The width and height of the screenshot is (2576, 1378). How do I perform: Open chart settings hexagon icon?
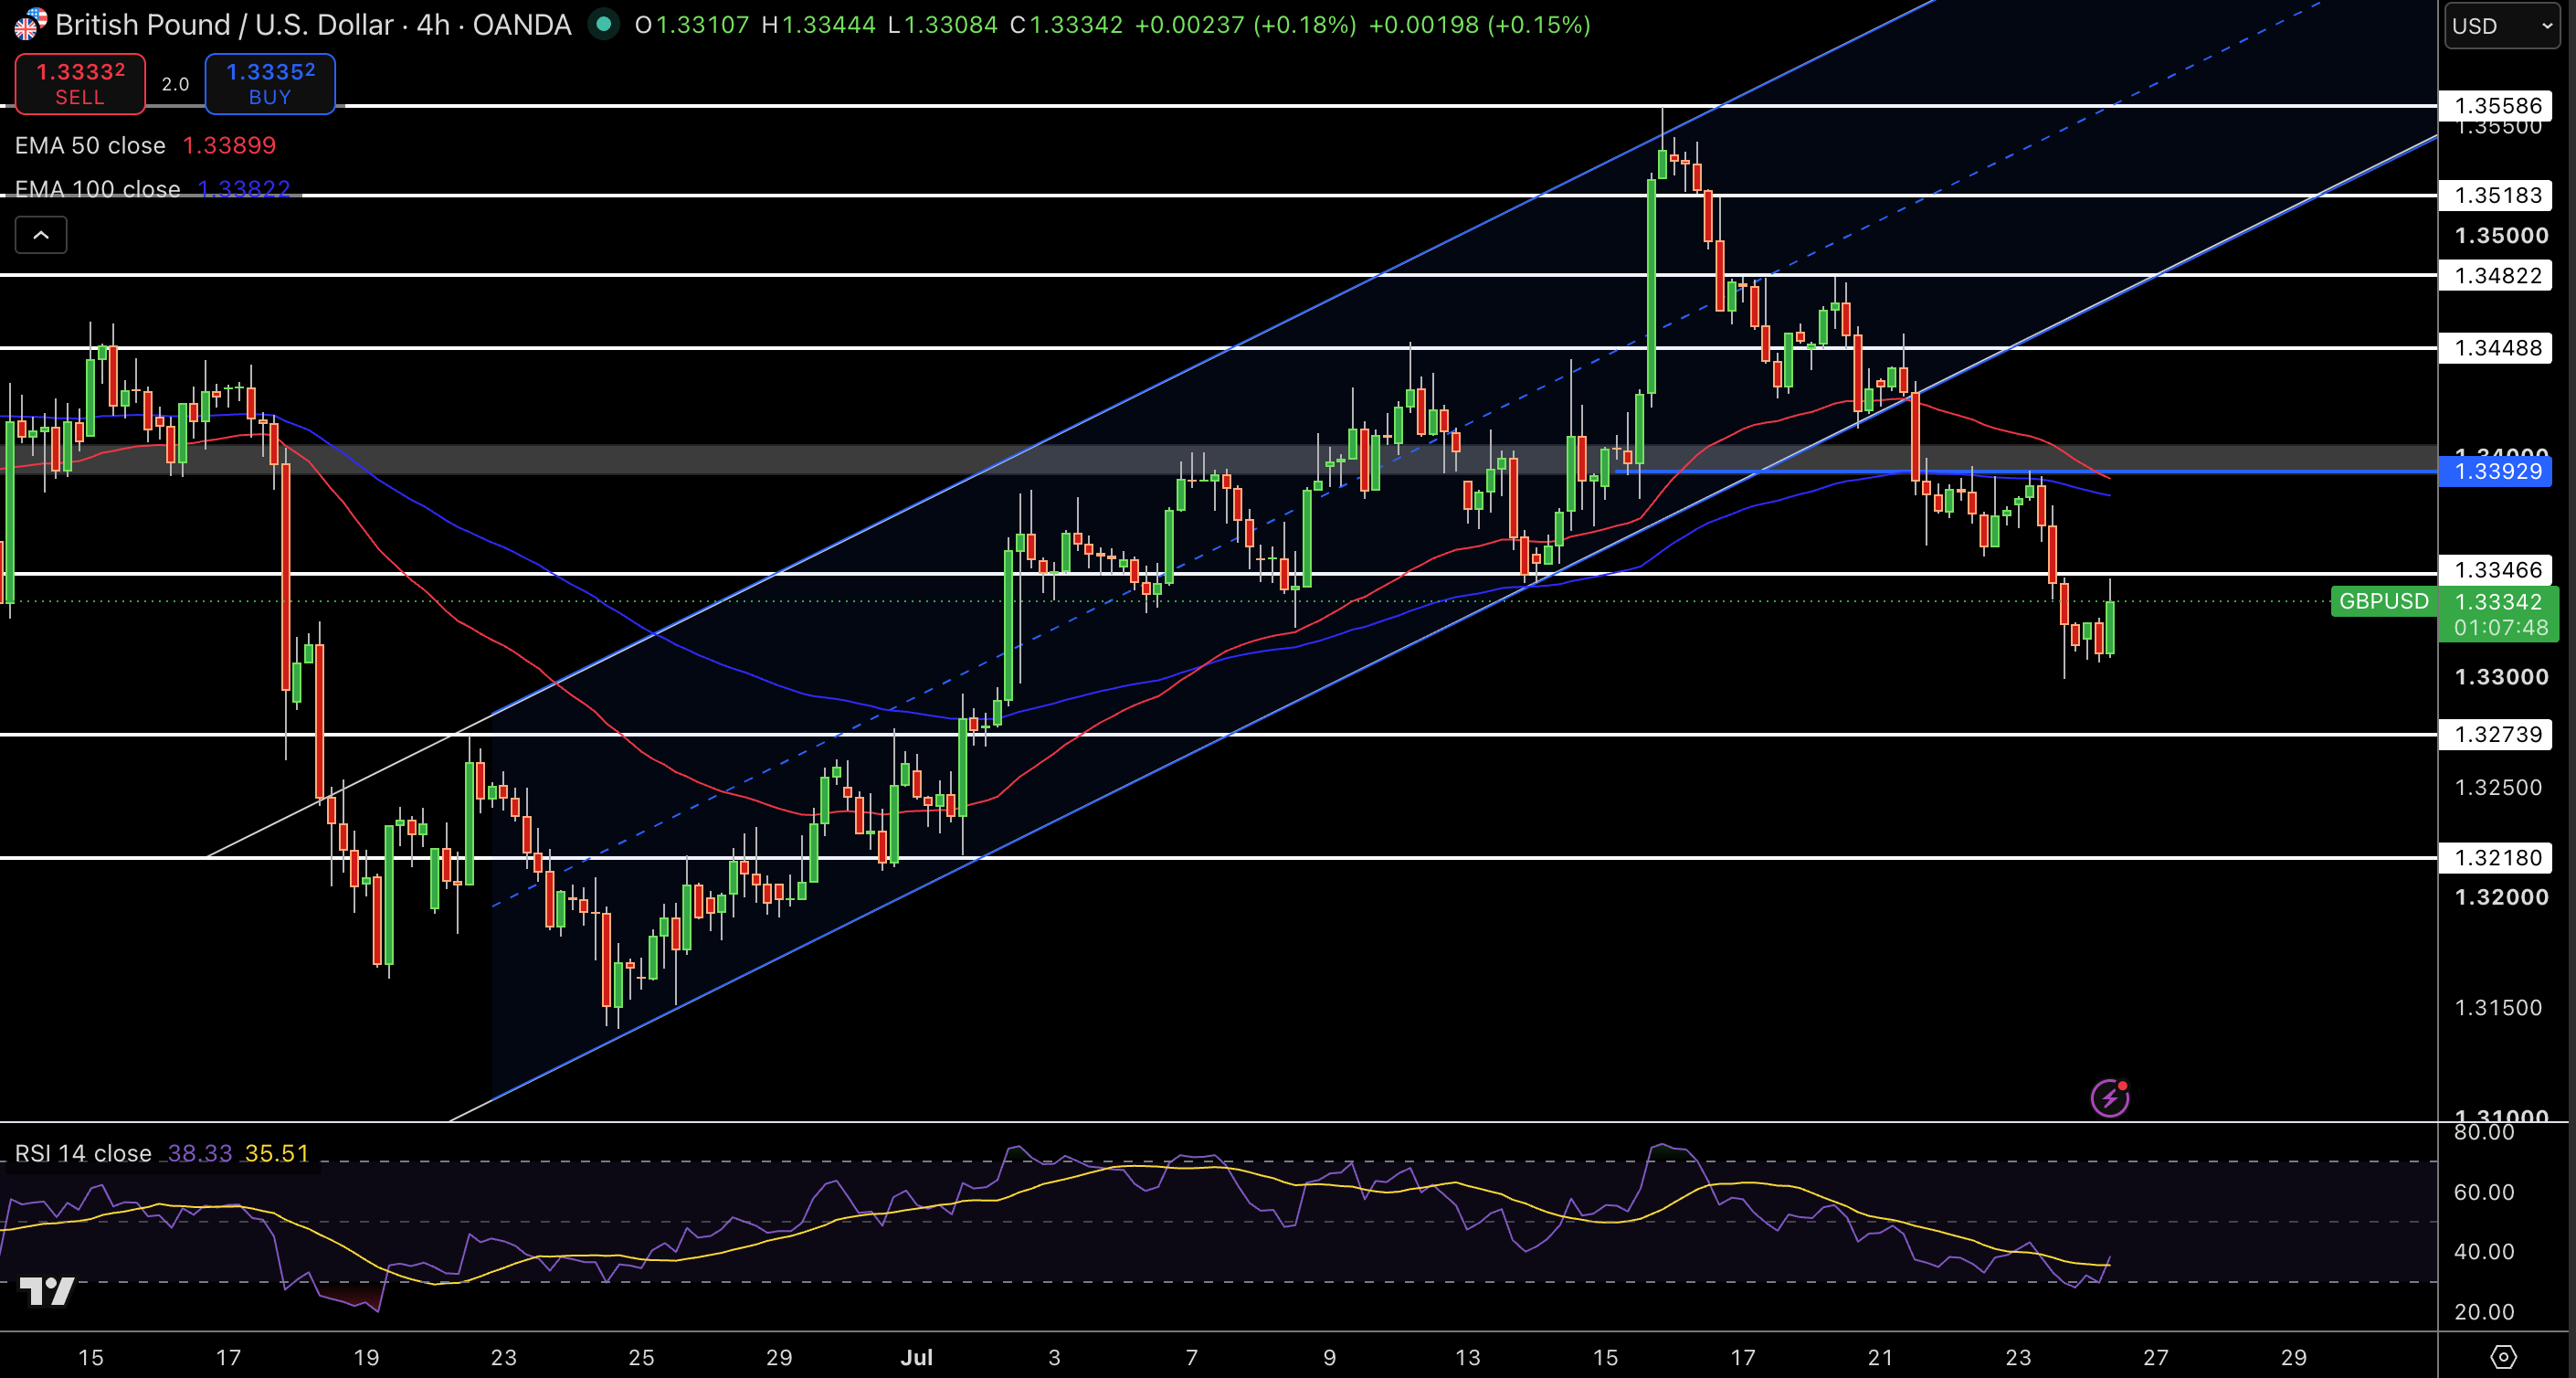pyautogui.click(x=2502, y=1357)
